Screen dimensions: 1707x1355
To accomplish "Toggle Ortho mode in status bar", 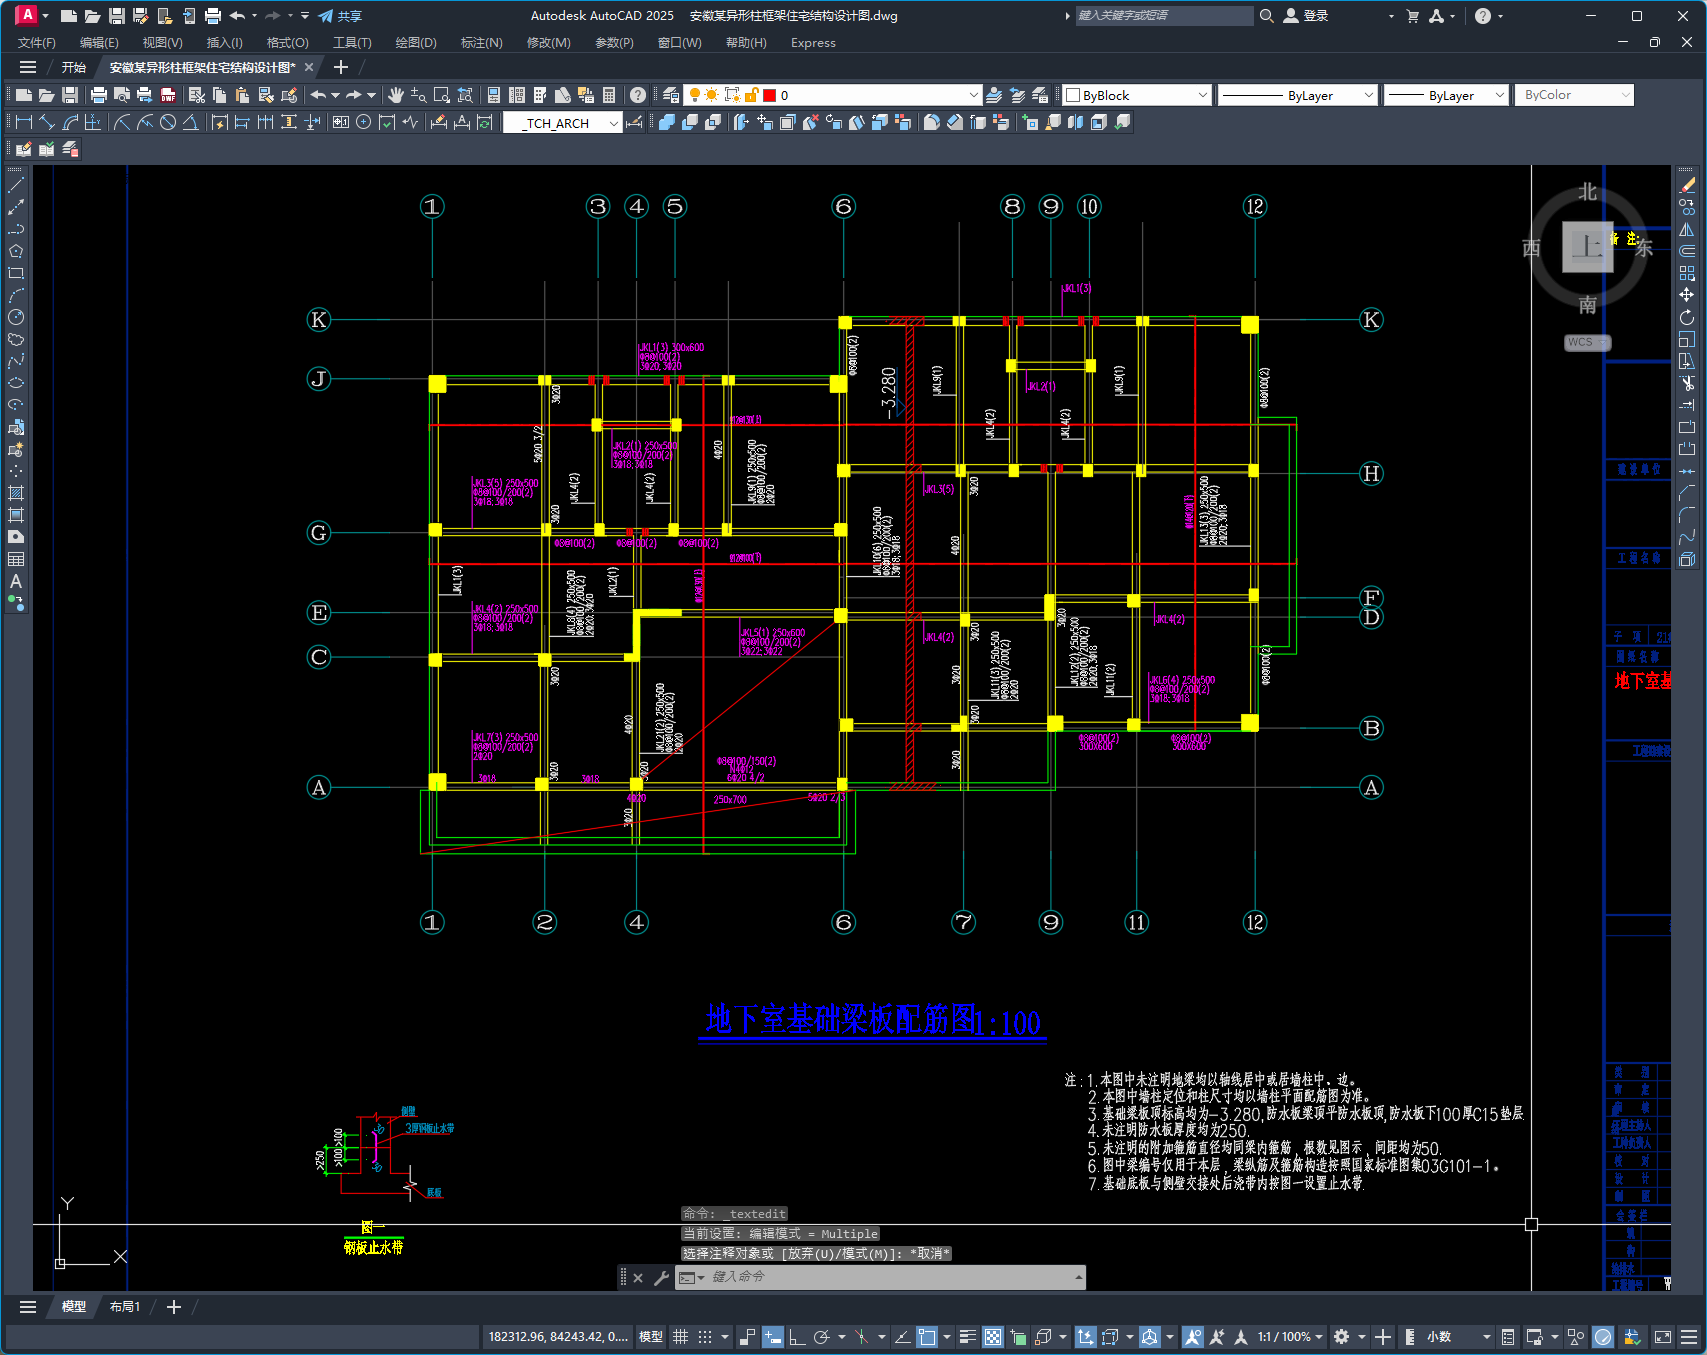I will 797,1337.
